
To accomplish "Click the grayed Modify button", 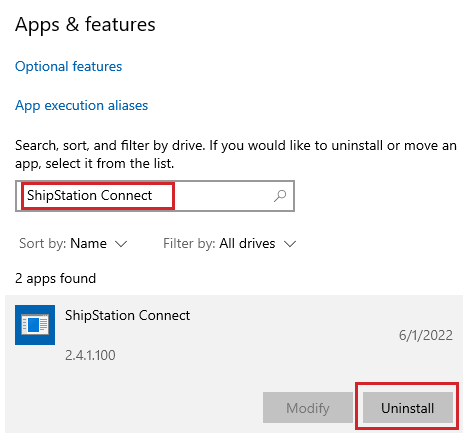I will (x=308, y=408).
